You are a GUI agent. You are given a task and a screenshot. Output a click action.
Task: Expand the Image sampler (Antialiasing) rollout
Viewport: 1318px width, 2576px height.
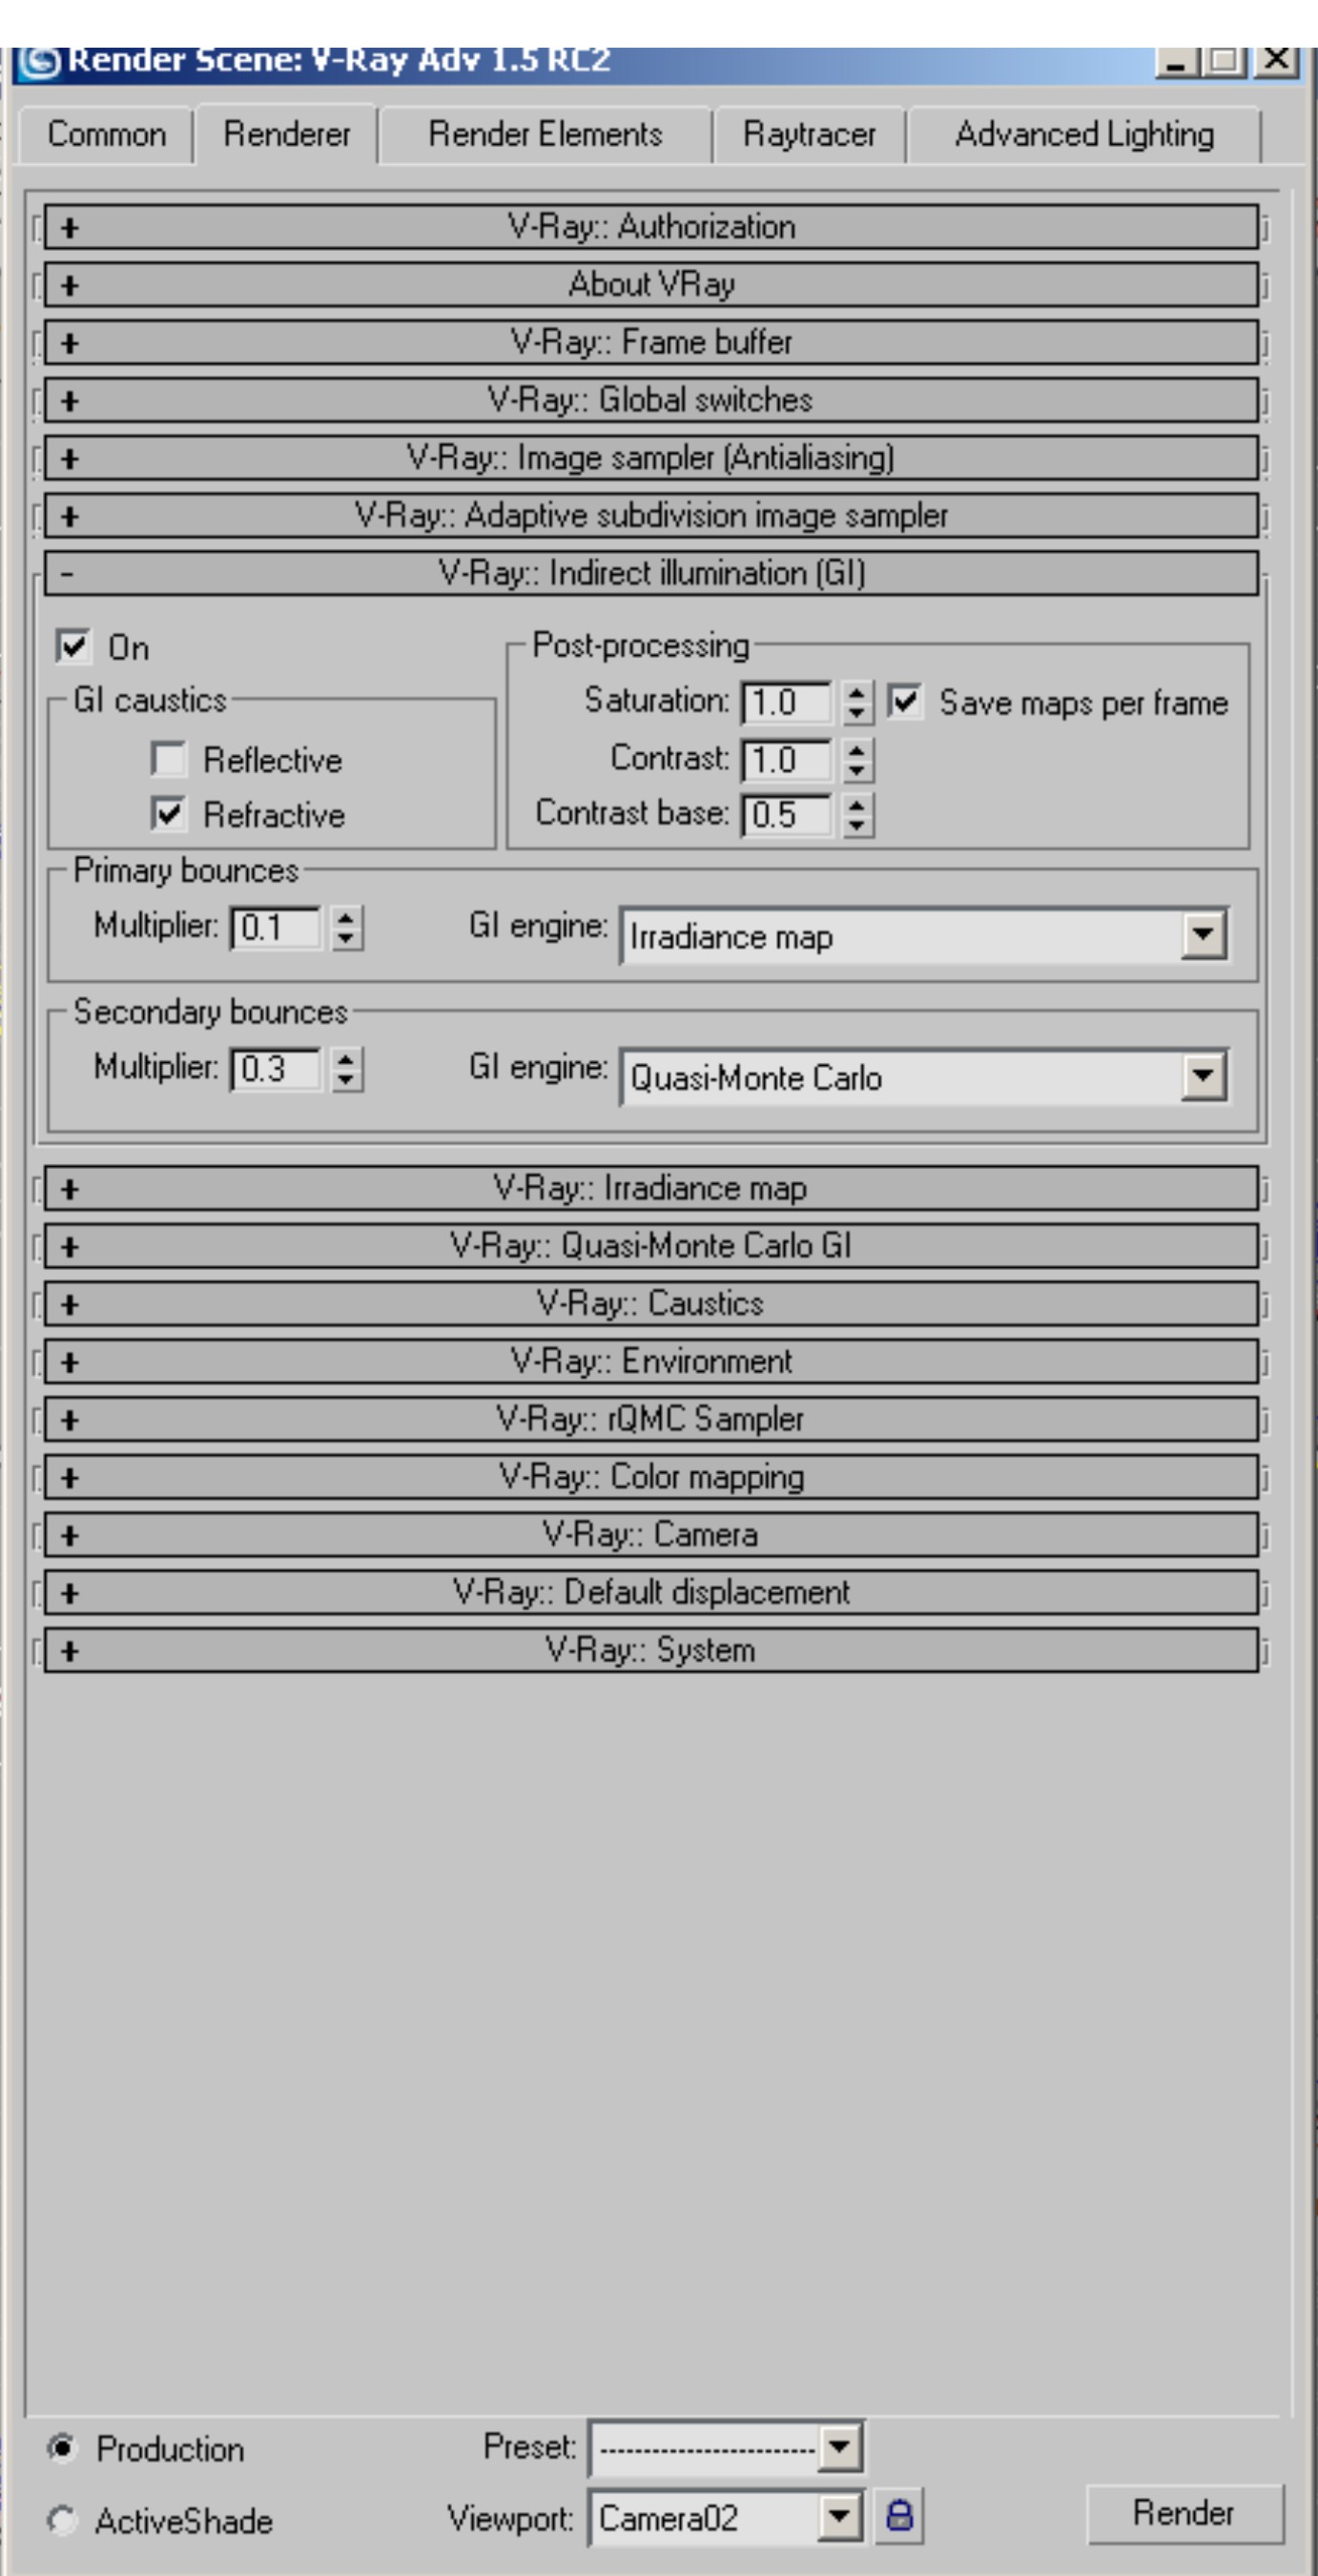pos(651,458)
